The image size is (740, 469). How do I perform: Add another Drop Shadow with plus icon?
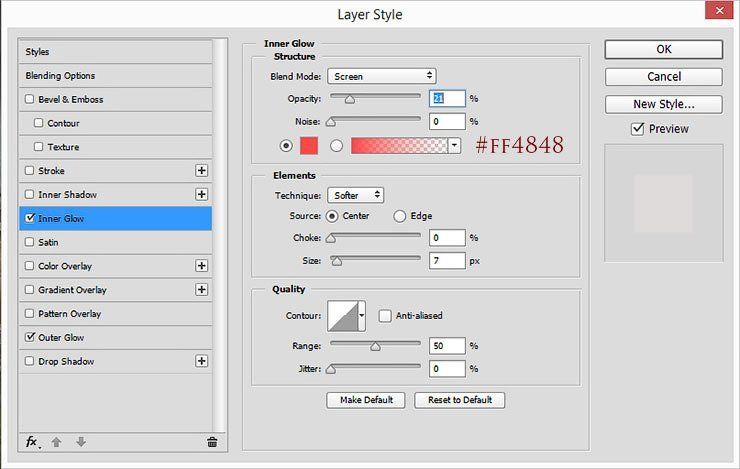[x=202, y=361]
